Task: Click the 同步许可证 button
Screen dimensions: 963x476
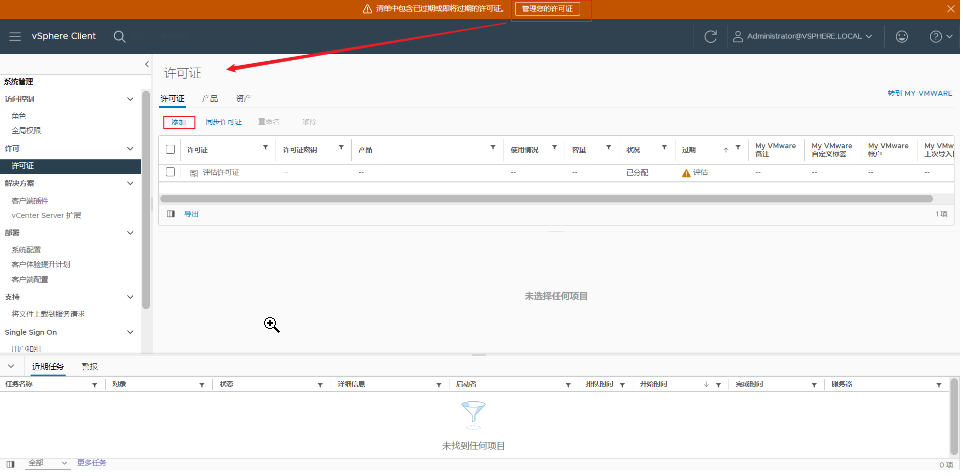Action: pyautogui.click(x=224, y=122)
